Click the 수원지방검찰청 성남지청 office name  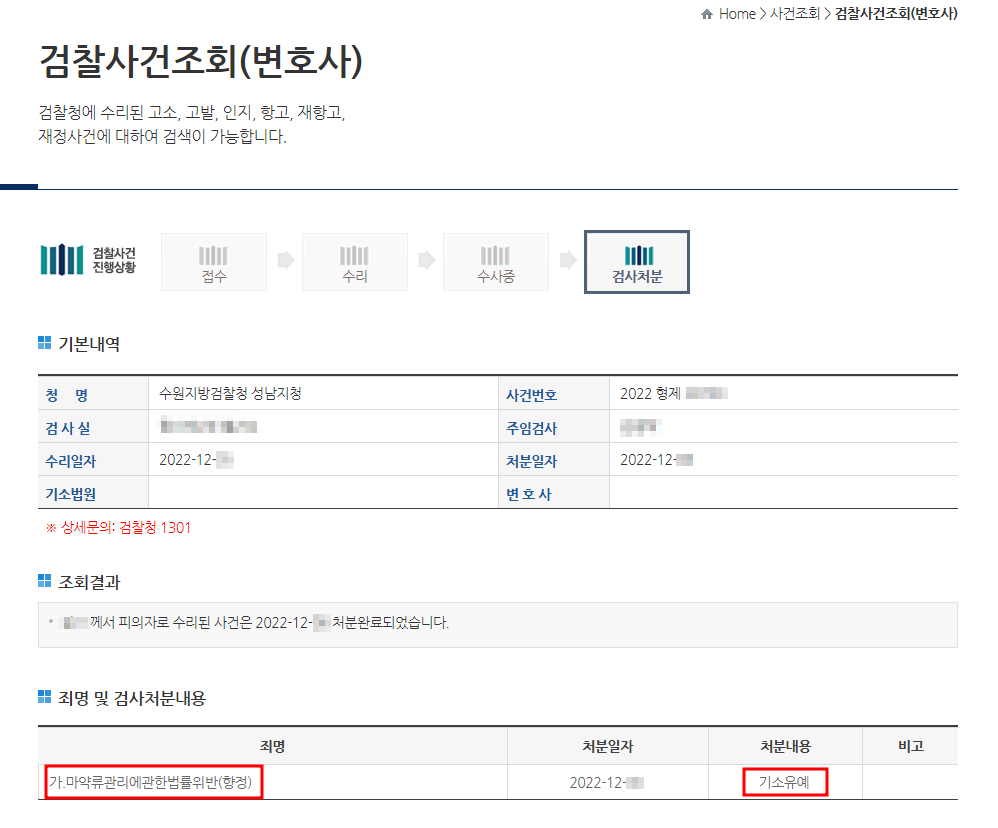(230, 393)
